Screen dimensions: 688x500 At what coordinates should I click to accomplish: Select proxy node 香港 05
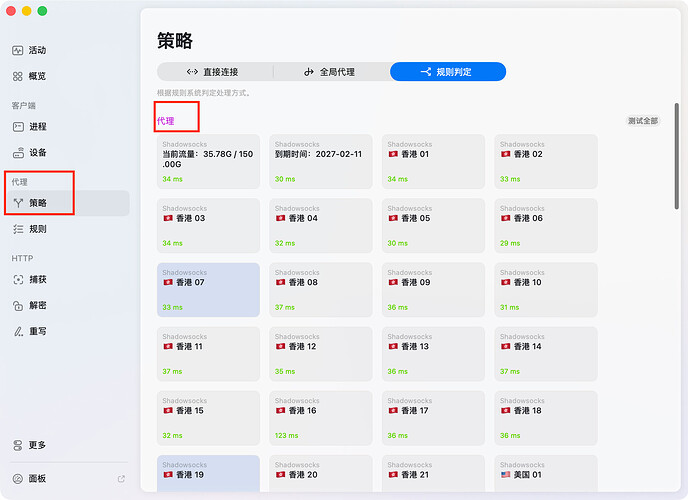pos(433,225)
